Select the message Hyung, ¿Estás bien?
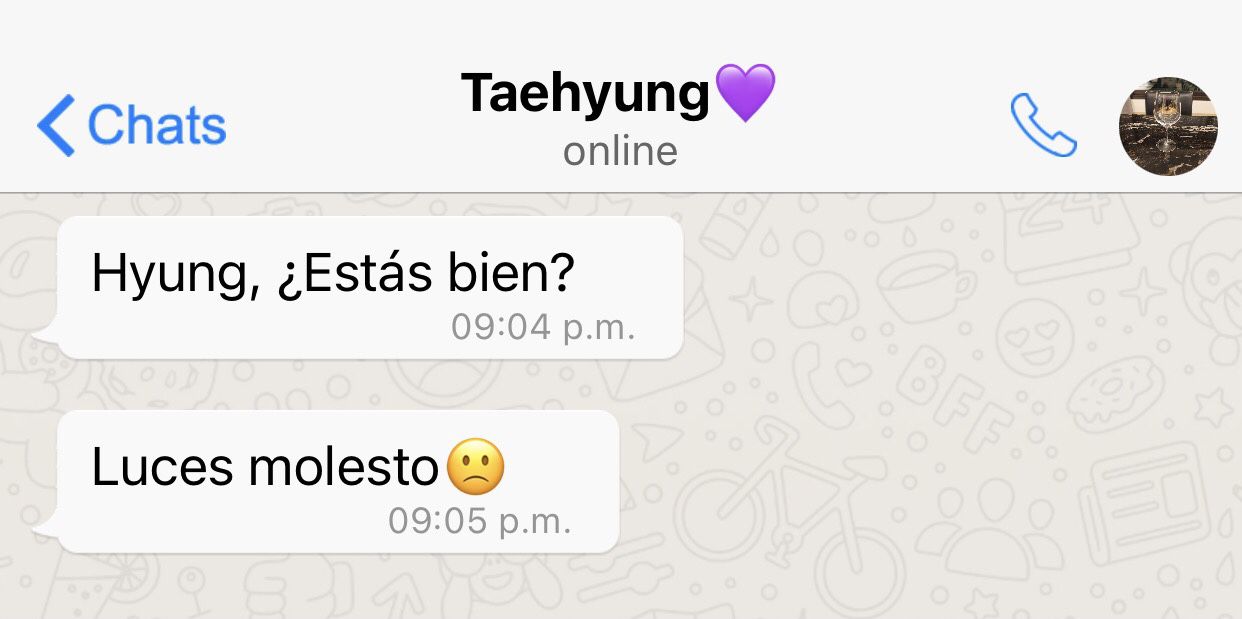 pyautogui.click(x=370, y=287)
